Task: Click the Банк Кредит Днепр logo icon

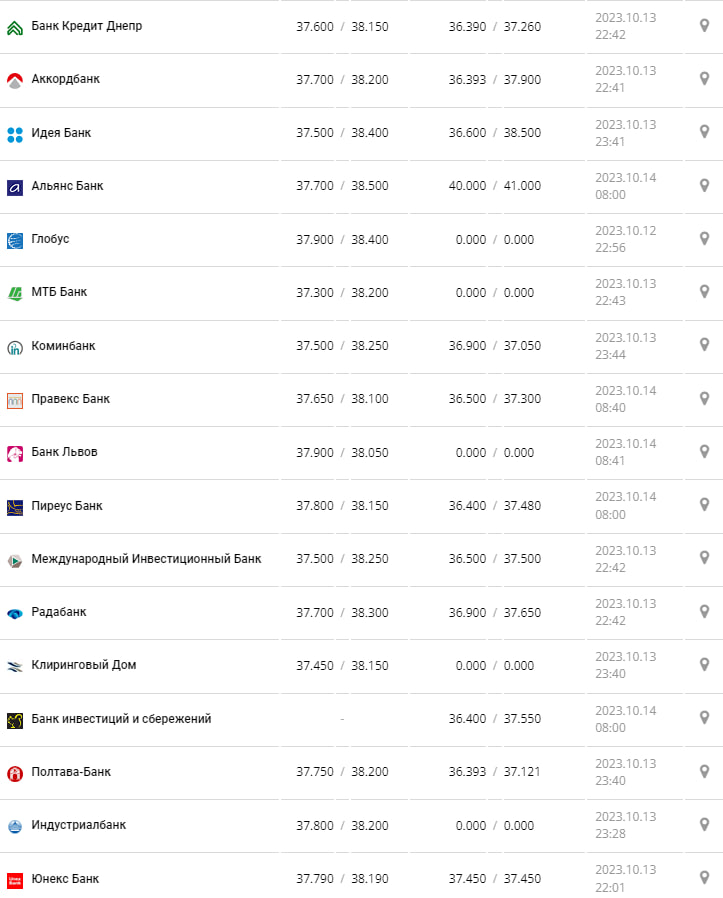Action: pos(15,27)
